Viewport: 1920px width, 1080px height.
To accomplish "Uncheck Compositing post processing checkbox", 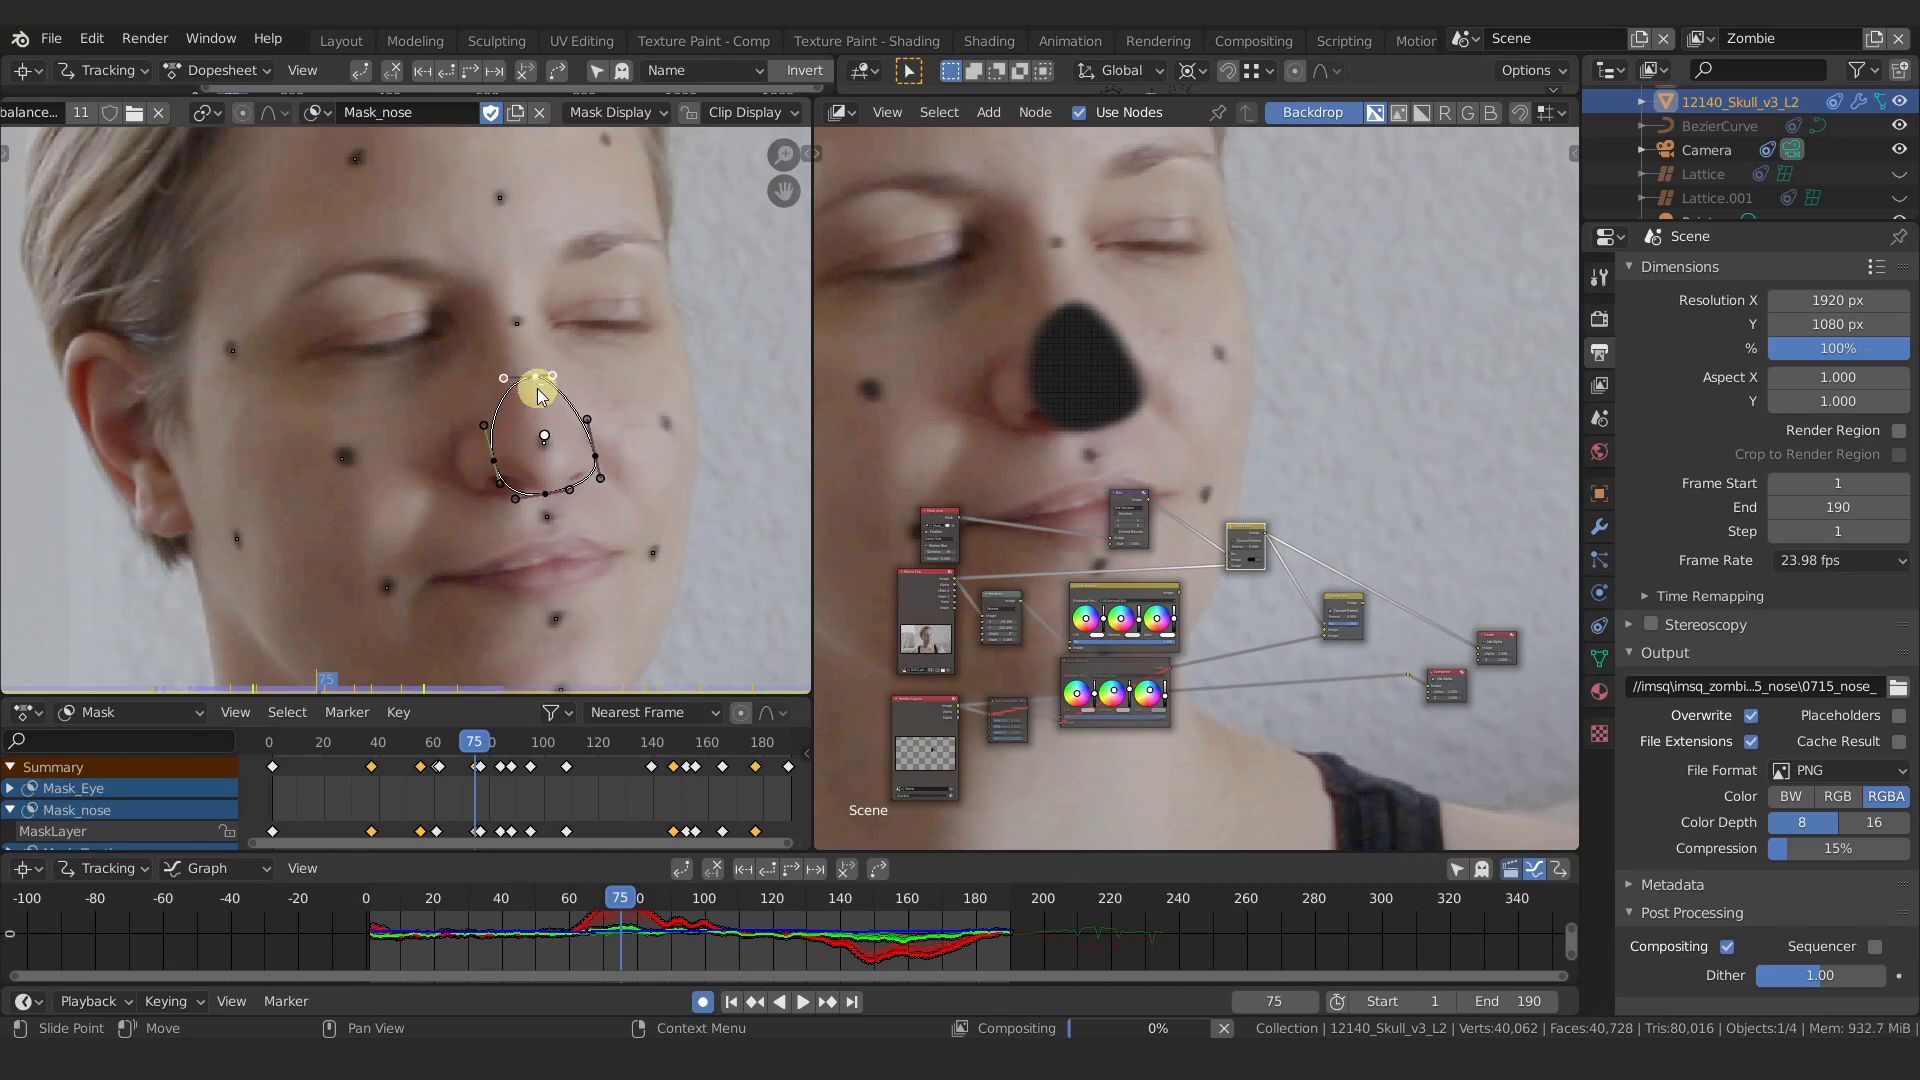I will click(x=1727, y=947).
